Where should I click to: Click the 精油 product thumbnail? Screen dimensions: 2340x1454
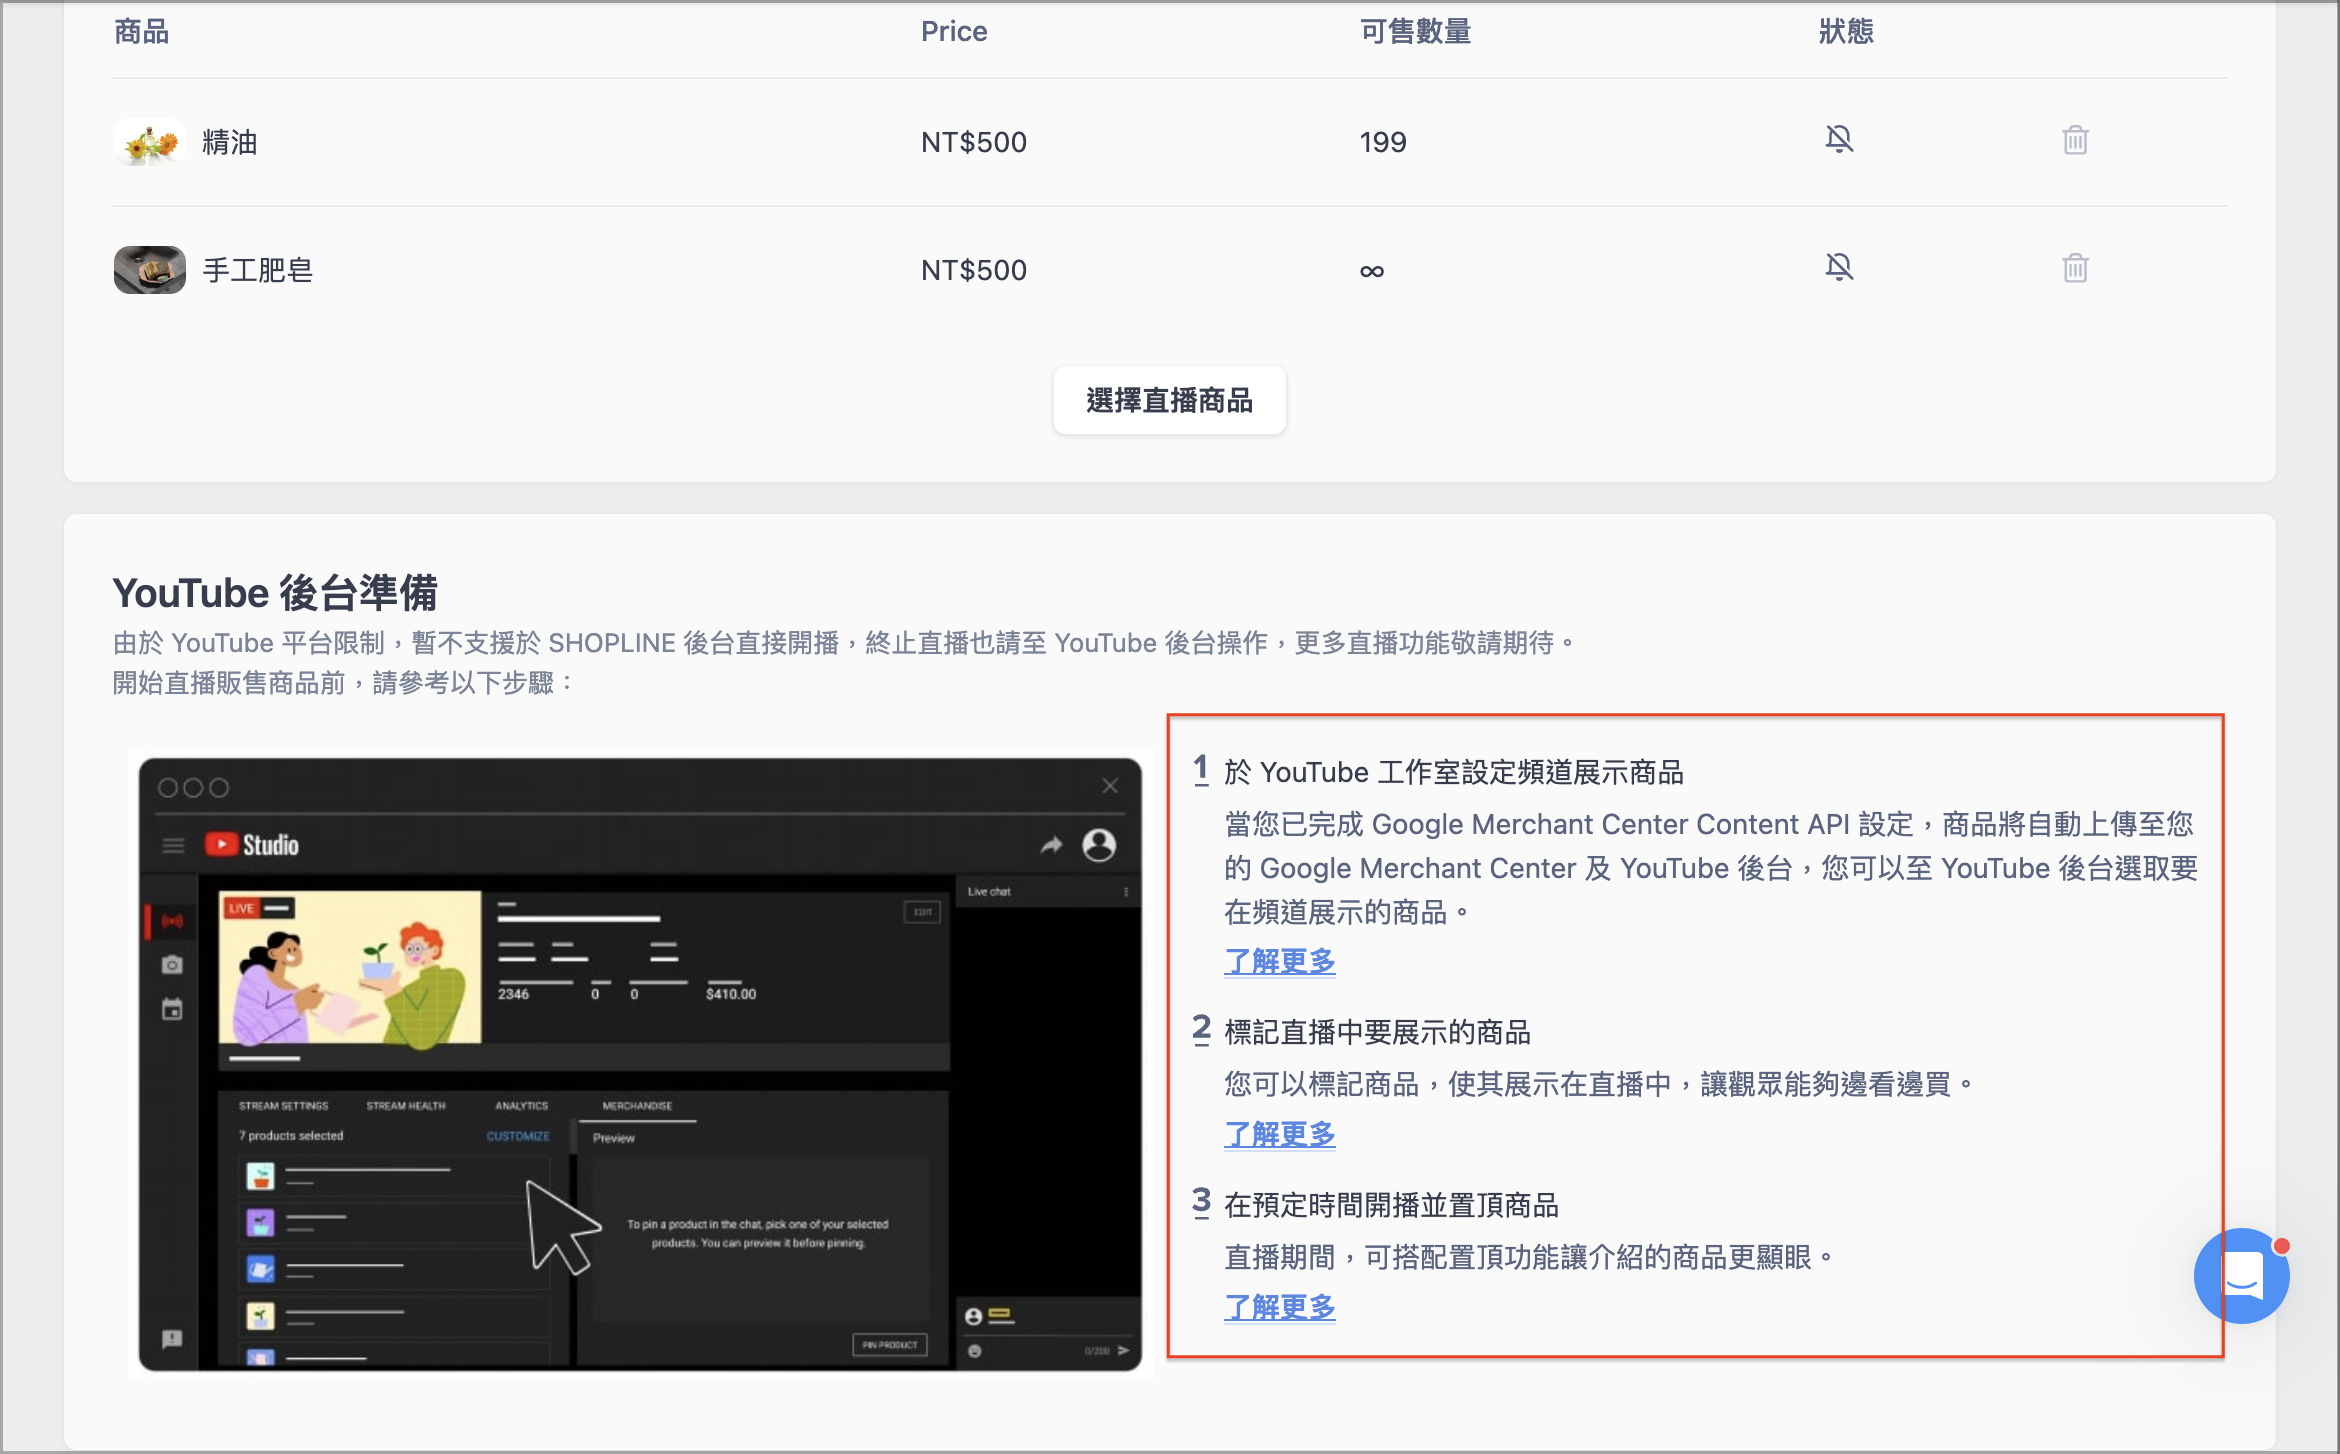150,142
